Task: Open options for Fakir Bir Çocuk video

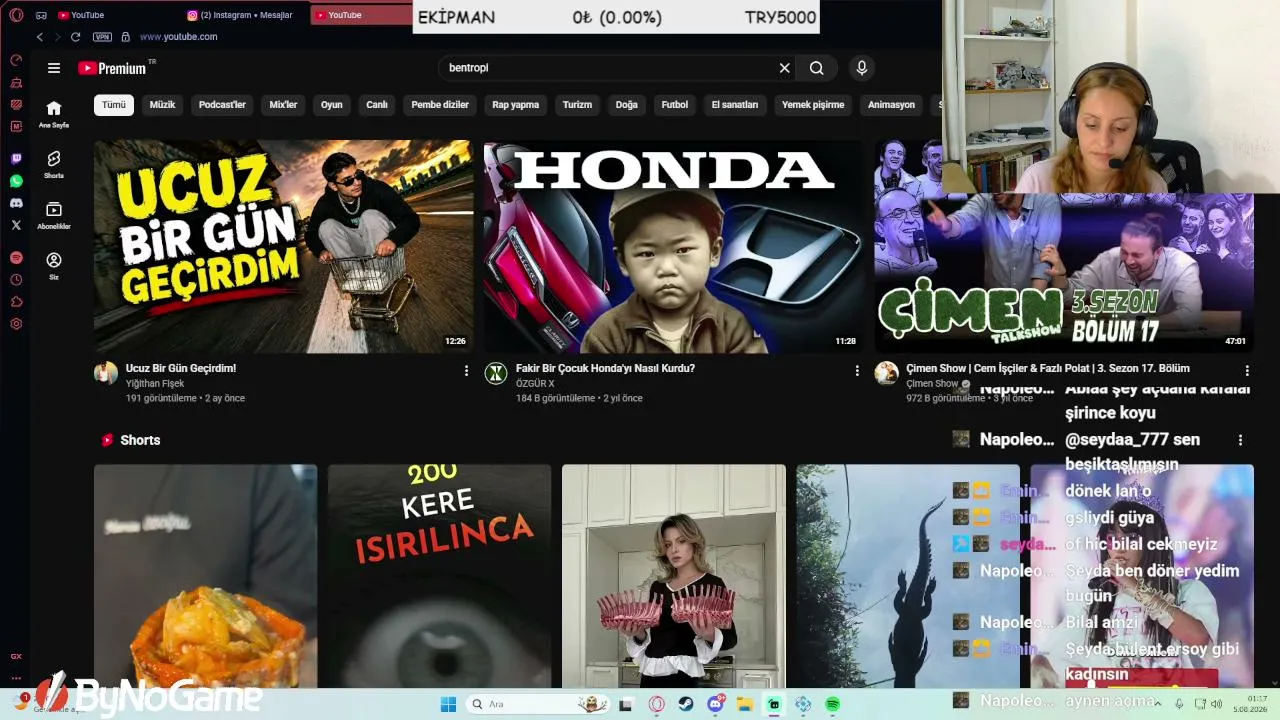Action: point(857,370)
